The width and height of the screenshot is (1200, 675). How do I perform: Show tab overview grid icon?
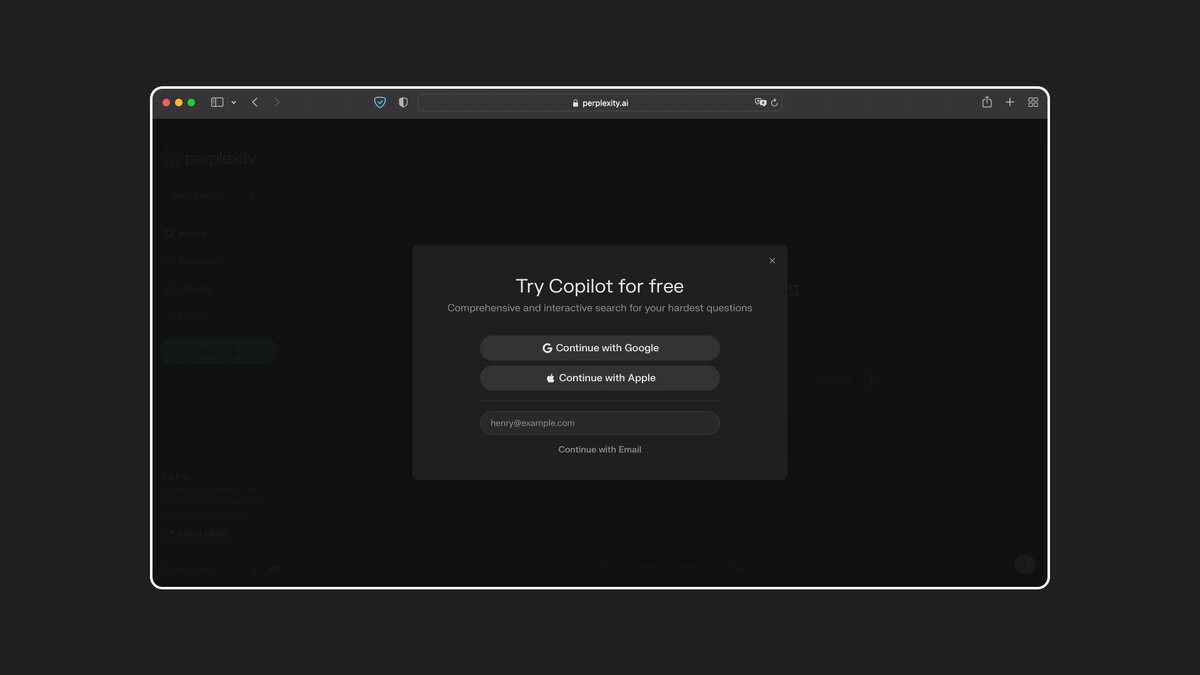(x=1033, y=102)
